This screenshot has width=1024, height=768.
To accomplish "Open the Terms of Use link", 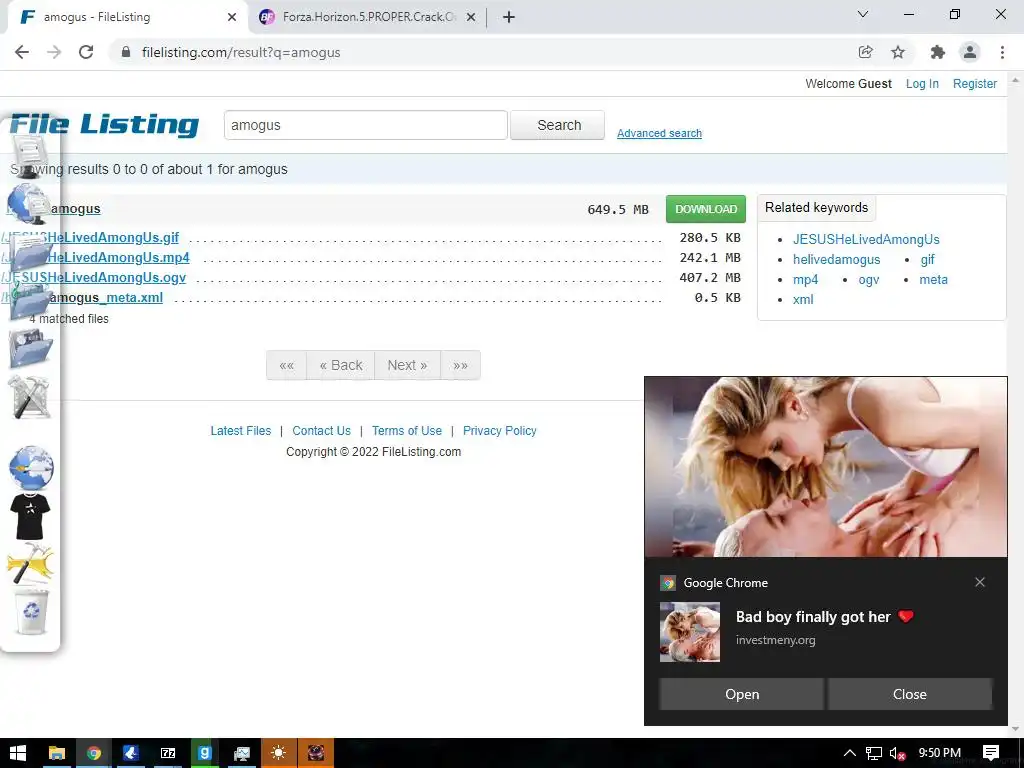I will 407,431.
